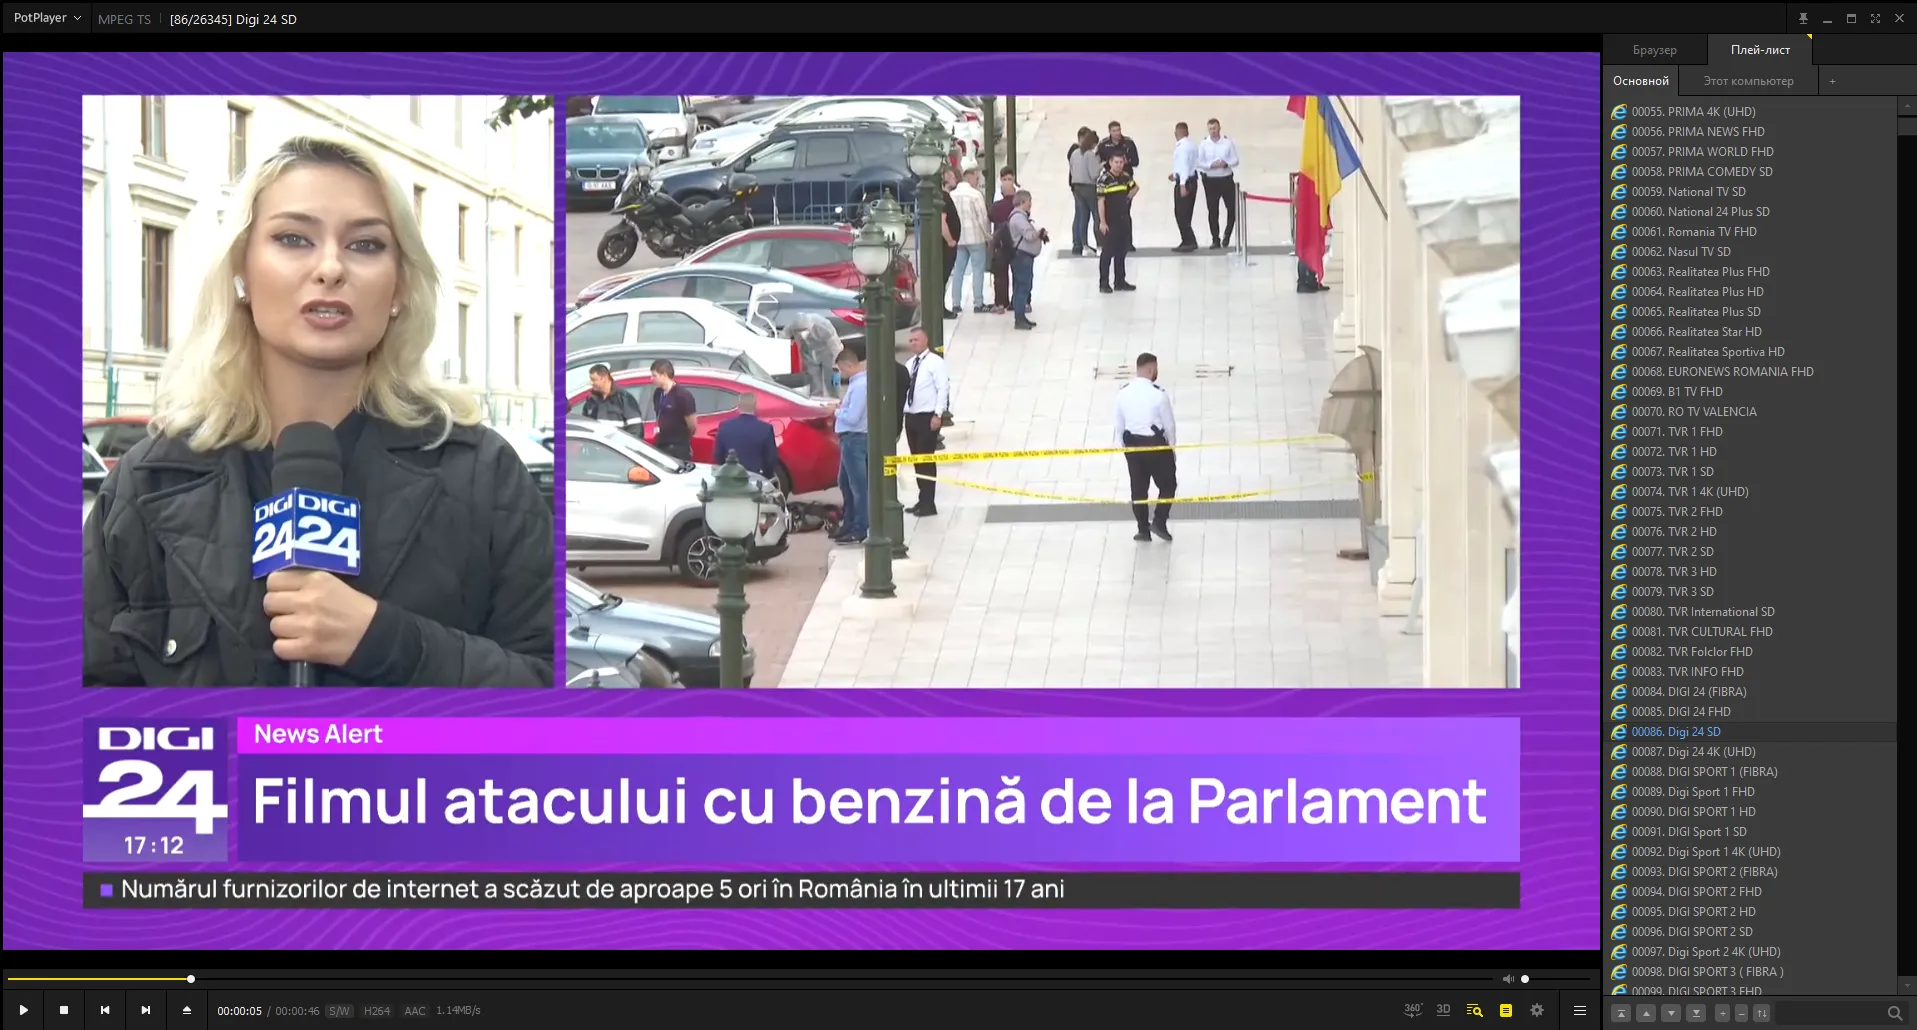Click the playlist search magnifier icon

[1894, 1013]
